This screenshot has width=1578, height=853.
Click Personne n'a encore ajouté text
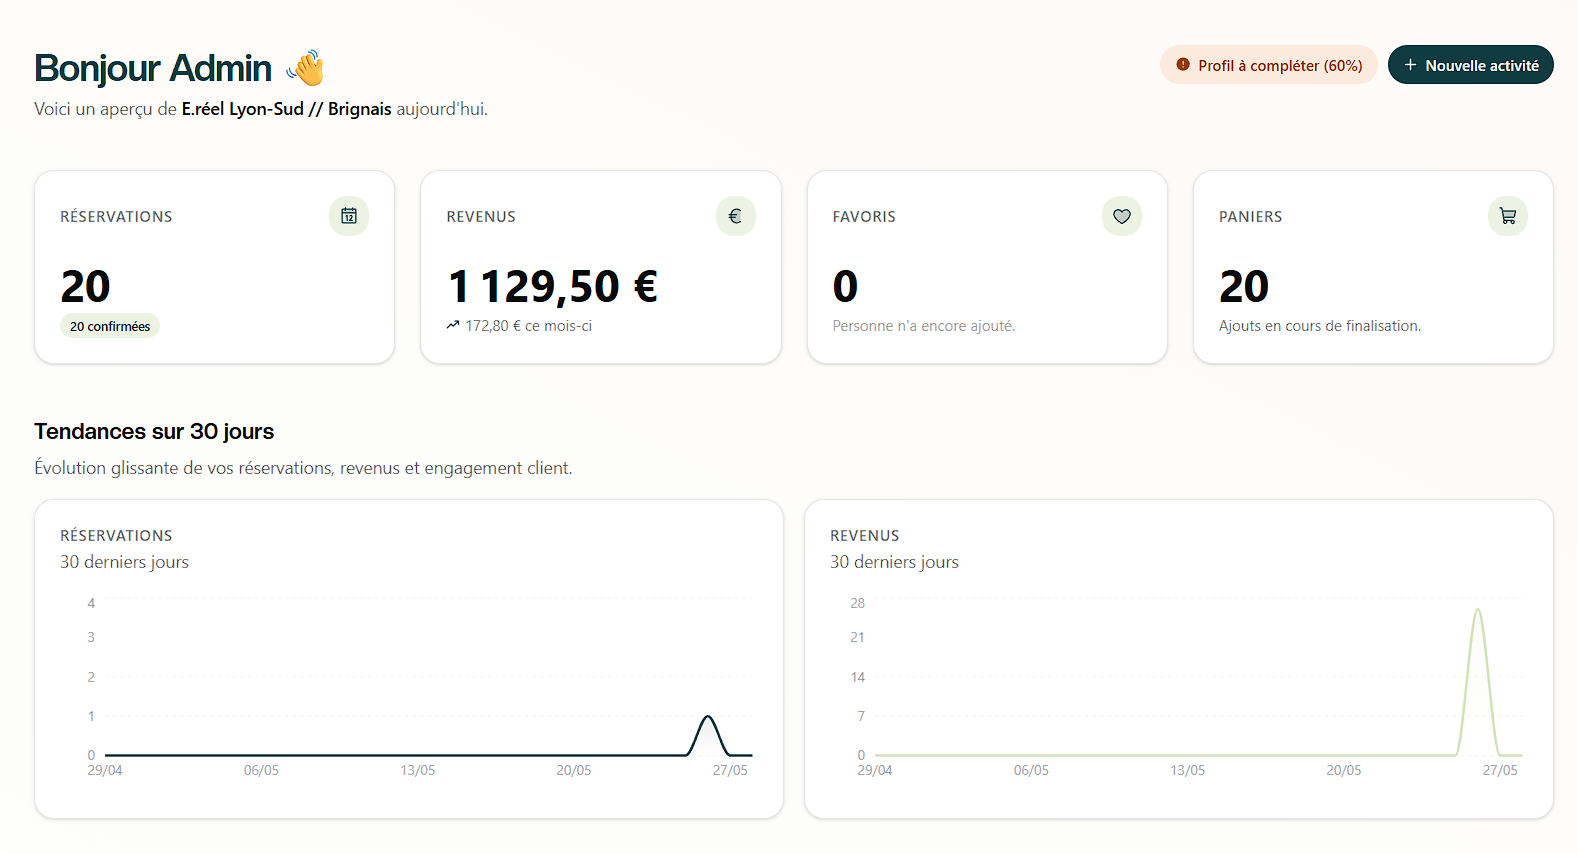coord(923,326)
